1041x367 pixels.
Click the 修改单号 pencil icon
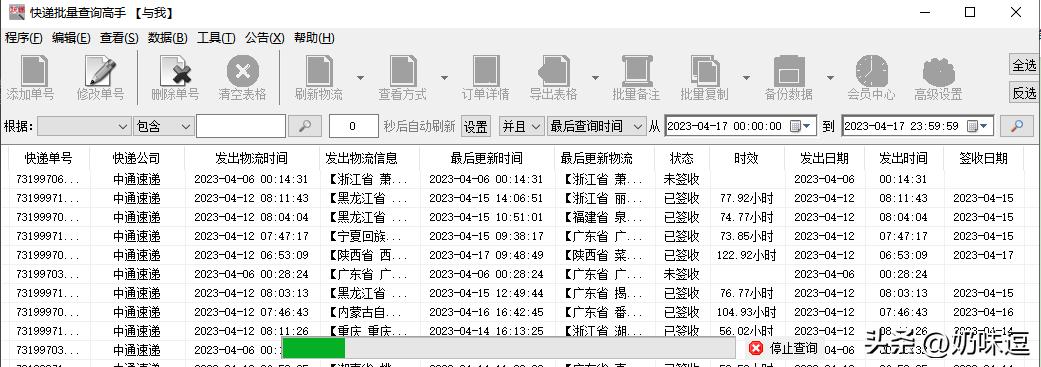coord(100,72)
